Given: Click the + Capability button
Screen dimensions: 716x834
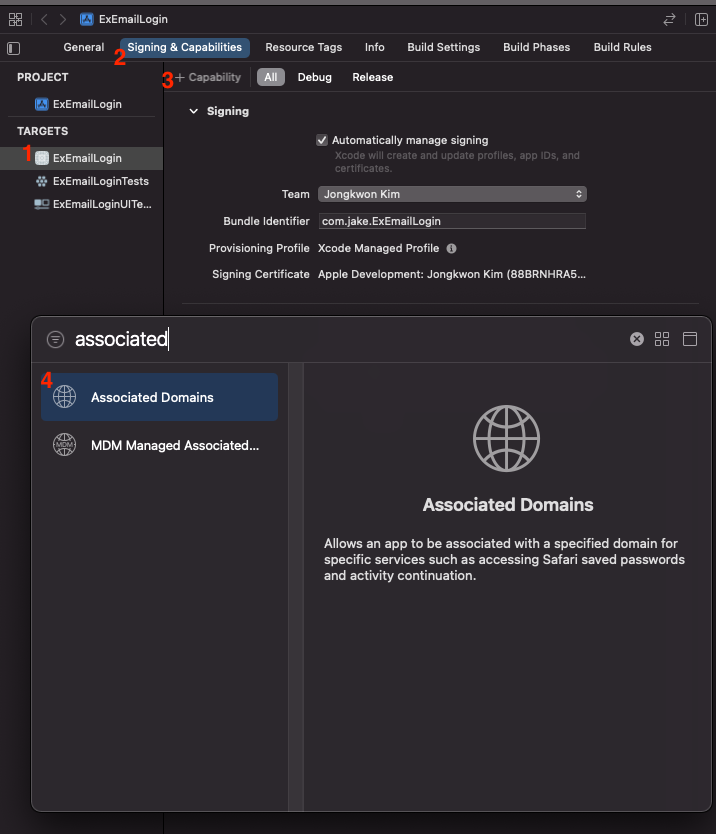Looking at the screenshot, I should click(208, 78).
